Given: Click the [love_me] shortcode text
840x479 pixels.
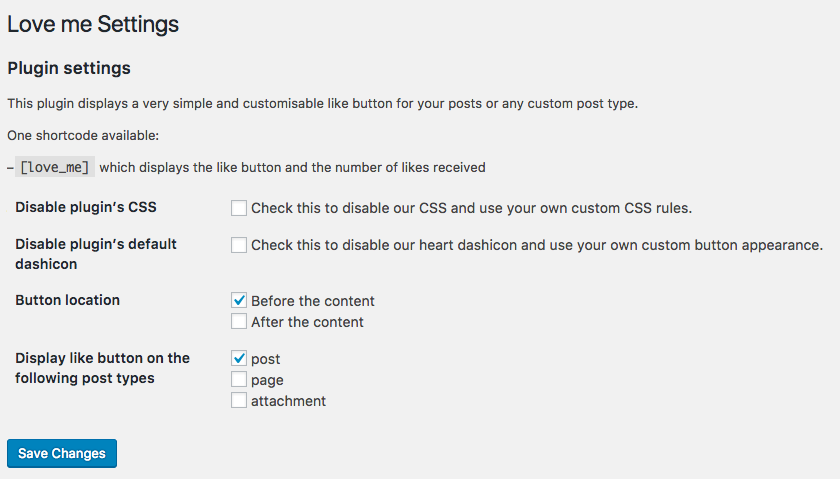Looking at the screenshot, I should click(x=55, y=168).
